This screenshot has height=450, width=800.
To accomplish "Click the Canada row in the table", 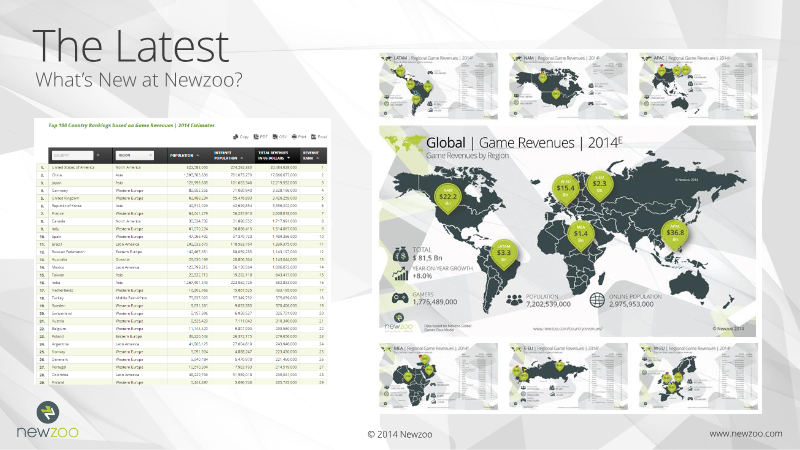I will 182,221.
